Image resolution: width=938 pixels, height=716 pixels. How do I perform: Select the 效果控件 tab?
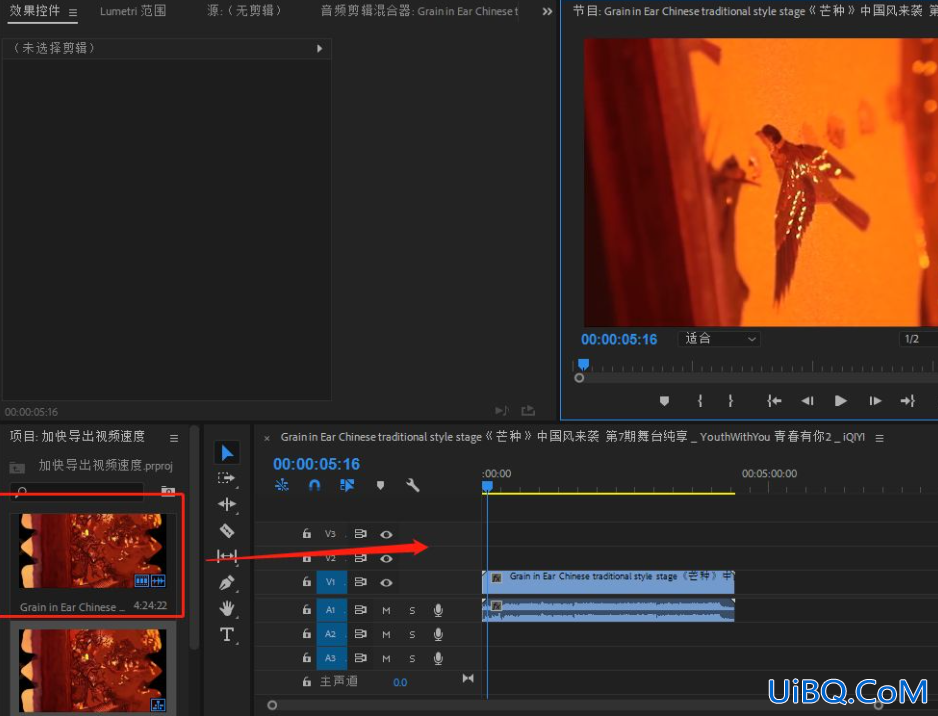pyautogui.click(x=35, y=11)
